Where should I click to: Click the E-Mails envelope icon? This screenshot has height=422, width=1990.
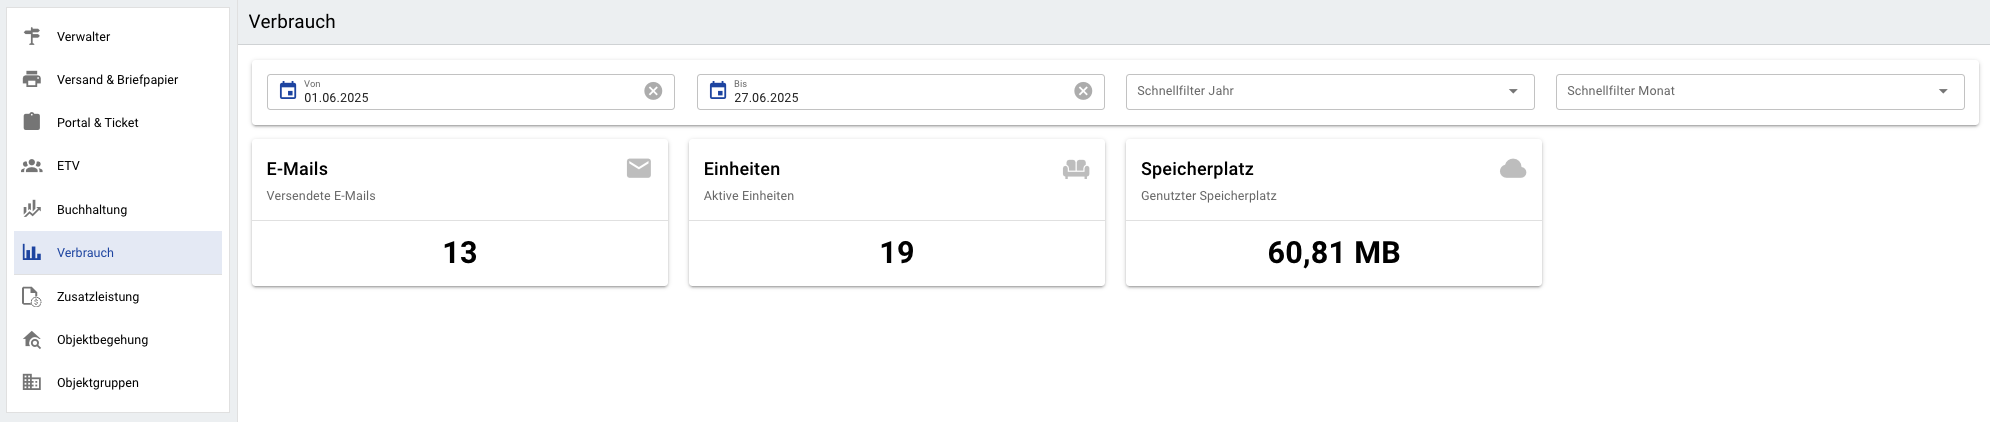coord(639,168)
